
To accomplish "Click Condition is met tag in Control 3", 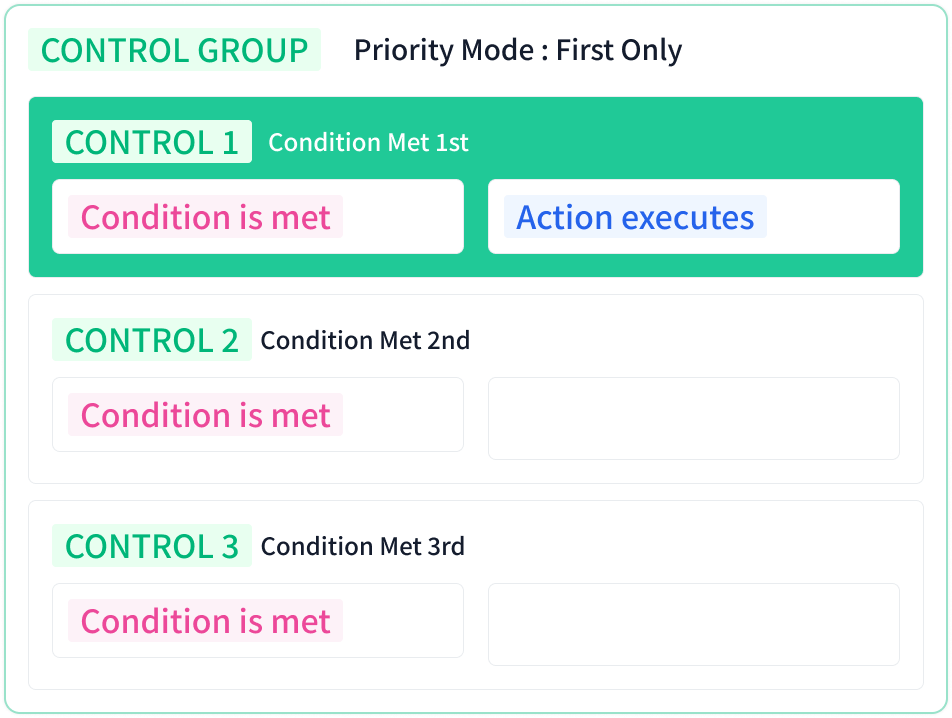I will click(x=205, y=620).
